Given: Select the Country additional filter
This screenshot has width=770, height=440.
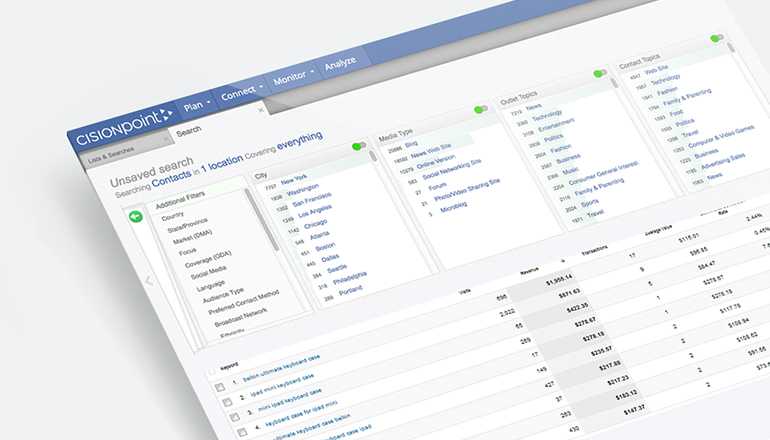Looking at the screenshot, I should (x=172, y=216).
